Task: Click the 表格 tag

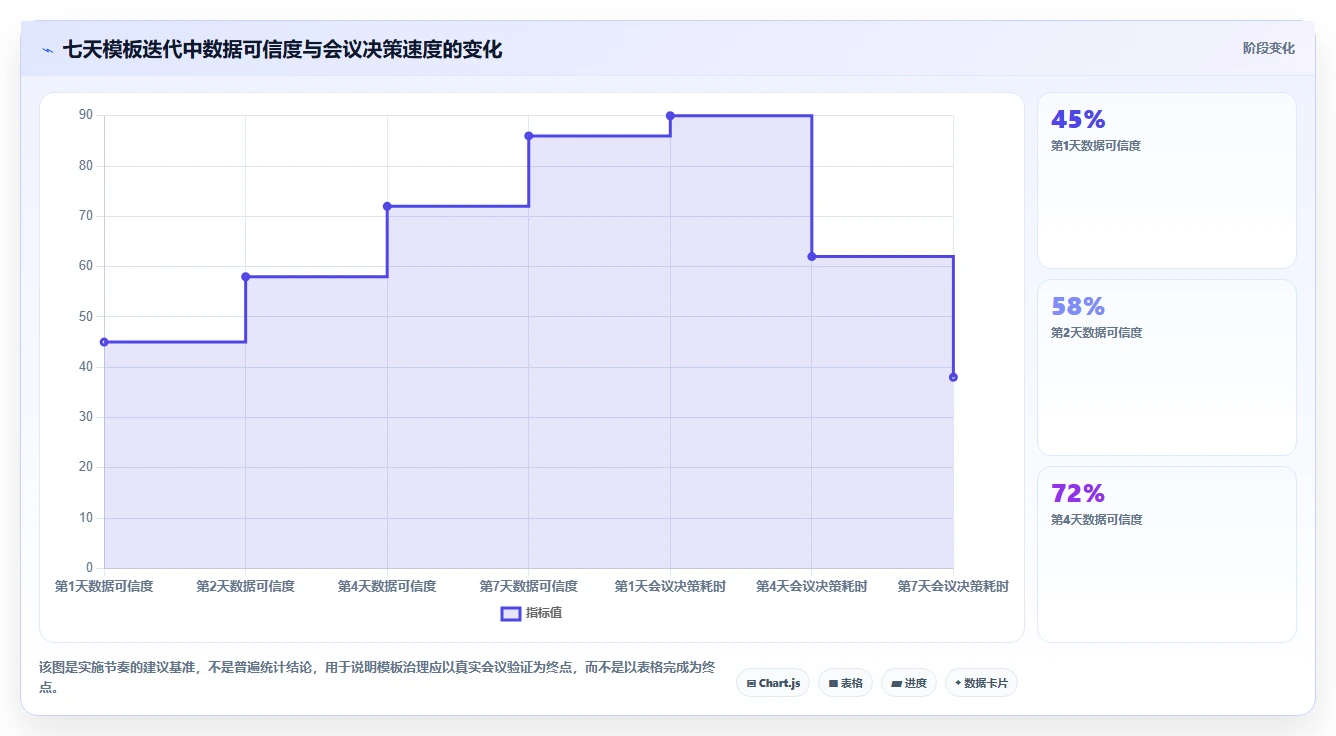Action: tap(845, 683)
